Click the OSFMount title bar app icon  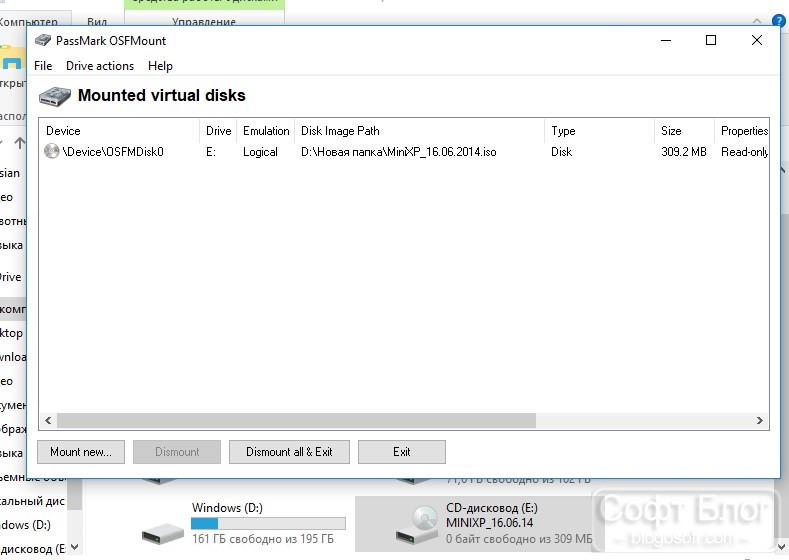point(43,40)
